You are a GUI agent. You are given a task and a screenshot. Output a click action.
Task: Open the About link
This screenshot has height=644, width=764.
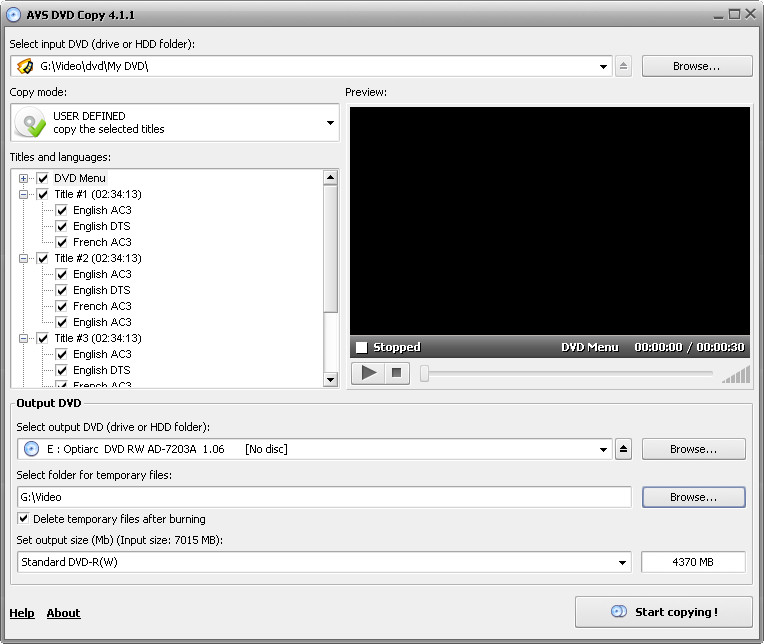click(63, 613)
